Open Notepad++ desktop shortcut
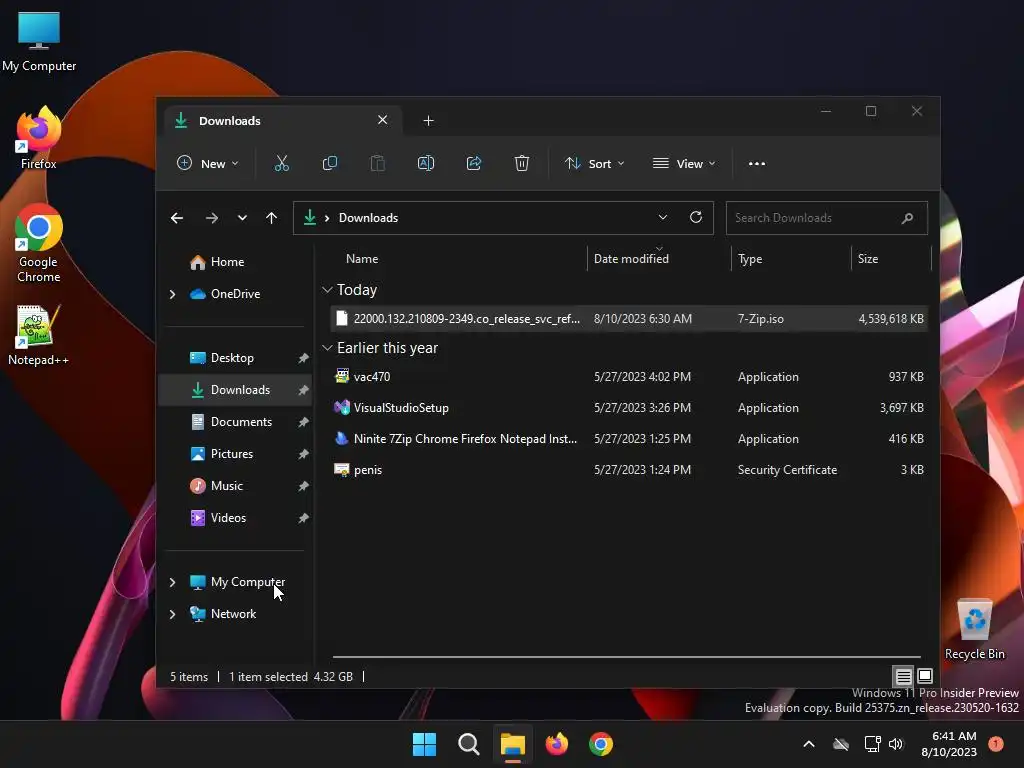Viewport: 1024px width, 768px height. coord(39,335)
